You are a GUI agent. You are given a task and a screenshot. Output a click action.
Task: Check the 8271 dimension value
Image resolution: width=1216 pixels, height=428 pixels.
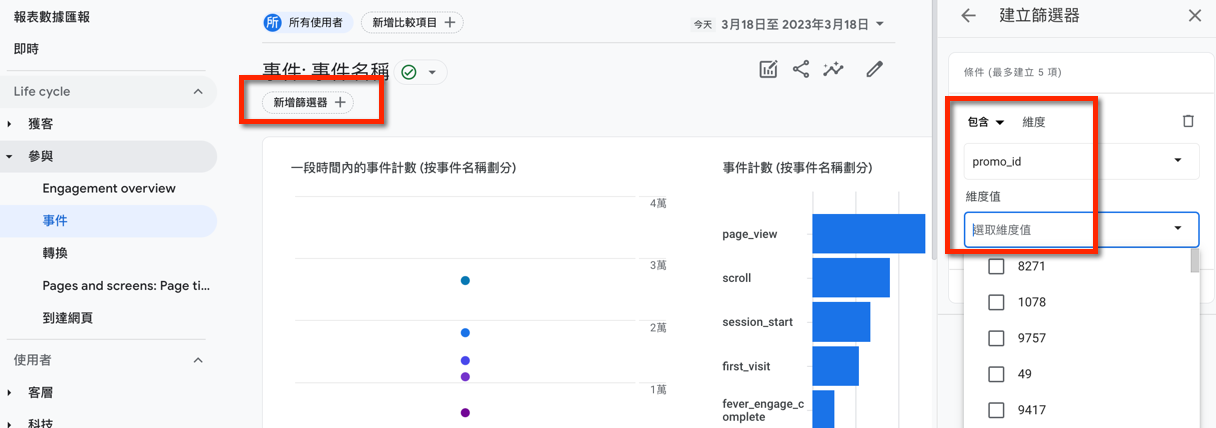(996, 266)
